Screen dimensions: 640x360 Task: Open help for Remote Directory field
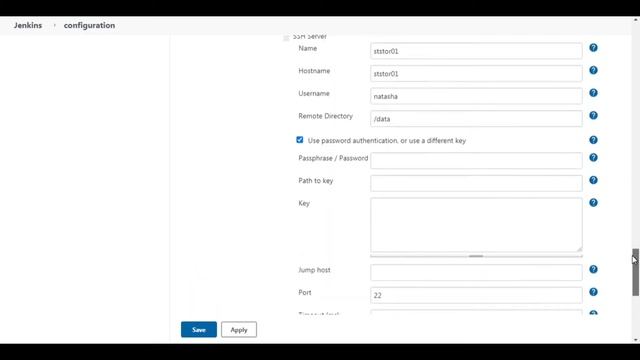[593, 116]
